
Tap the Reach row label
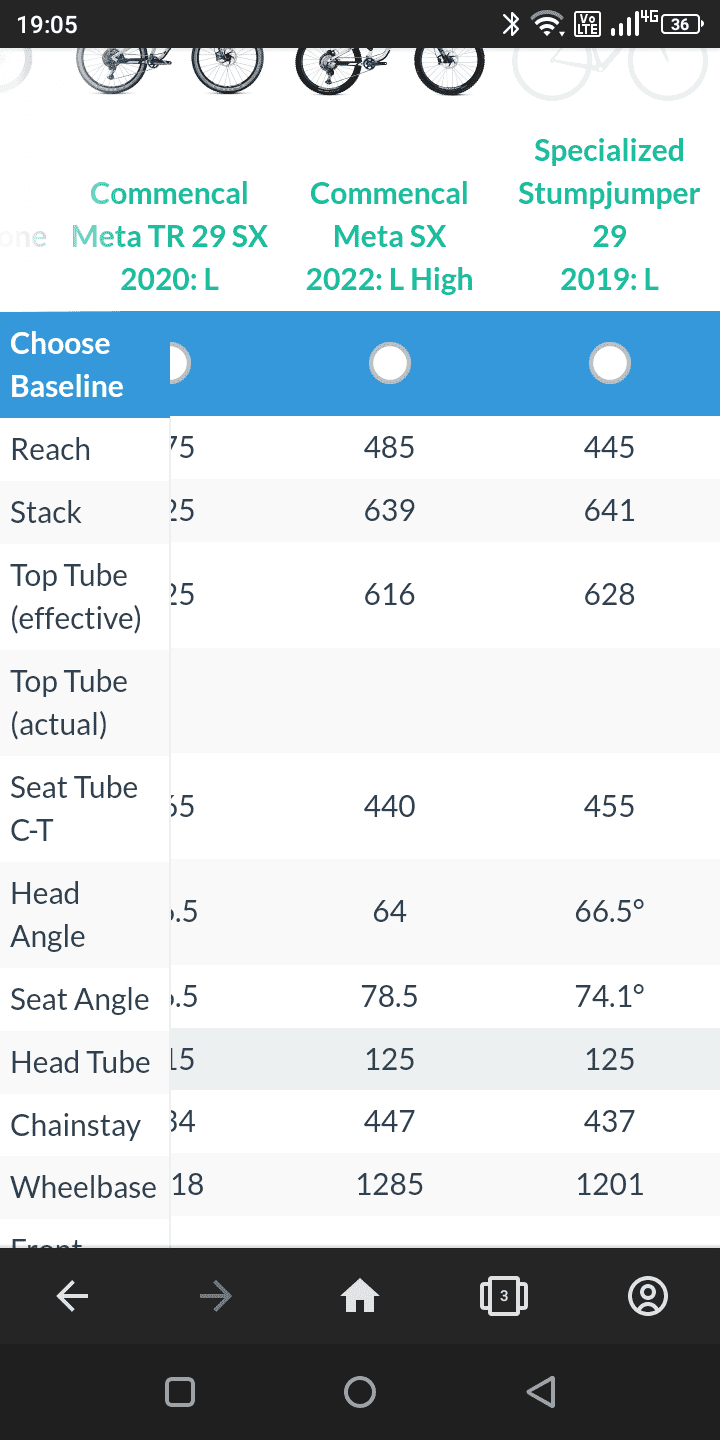coord(50,450)
